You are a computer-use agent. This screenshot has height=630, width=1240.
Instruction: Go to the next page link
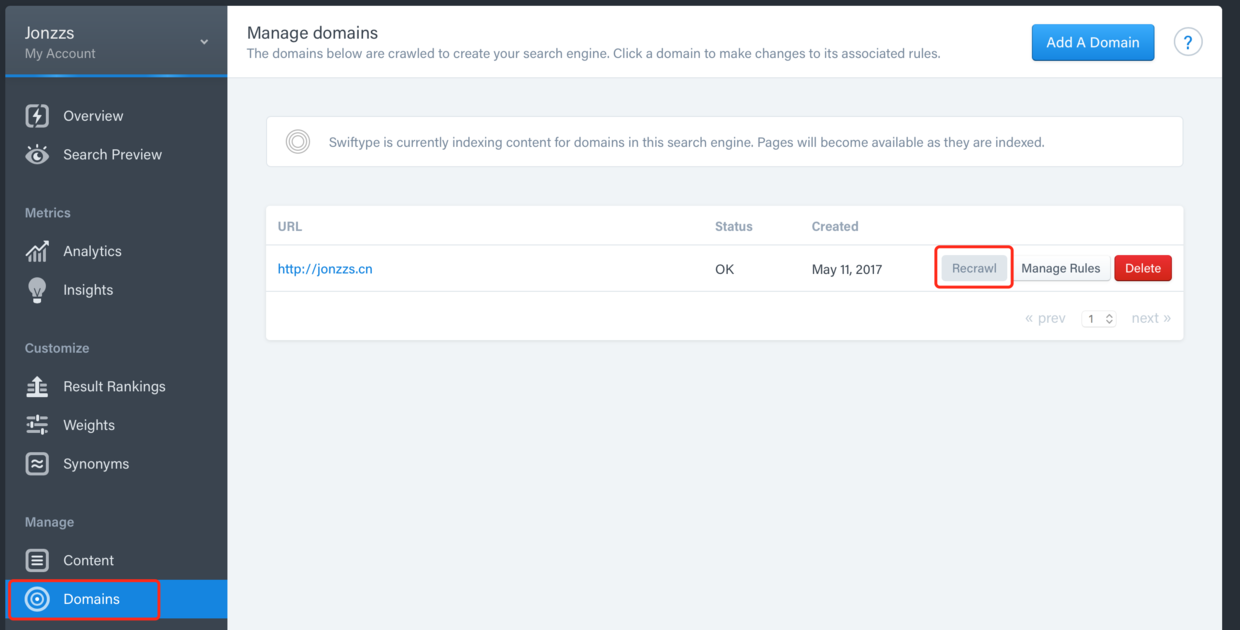coord(1151,318)
